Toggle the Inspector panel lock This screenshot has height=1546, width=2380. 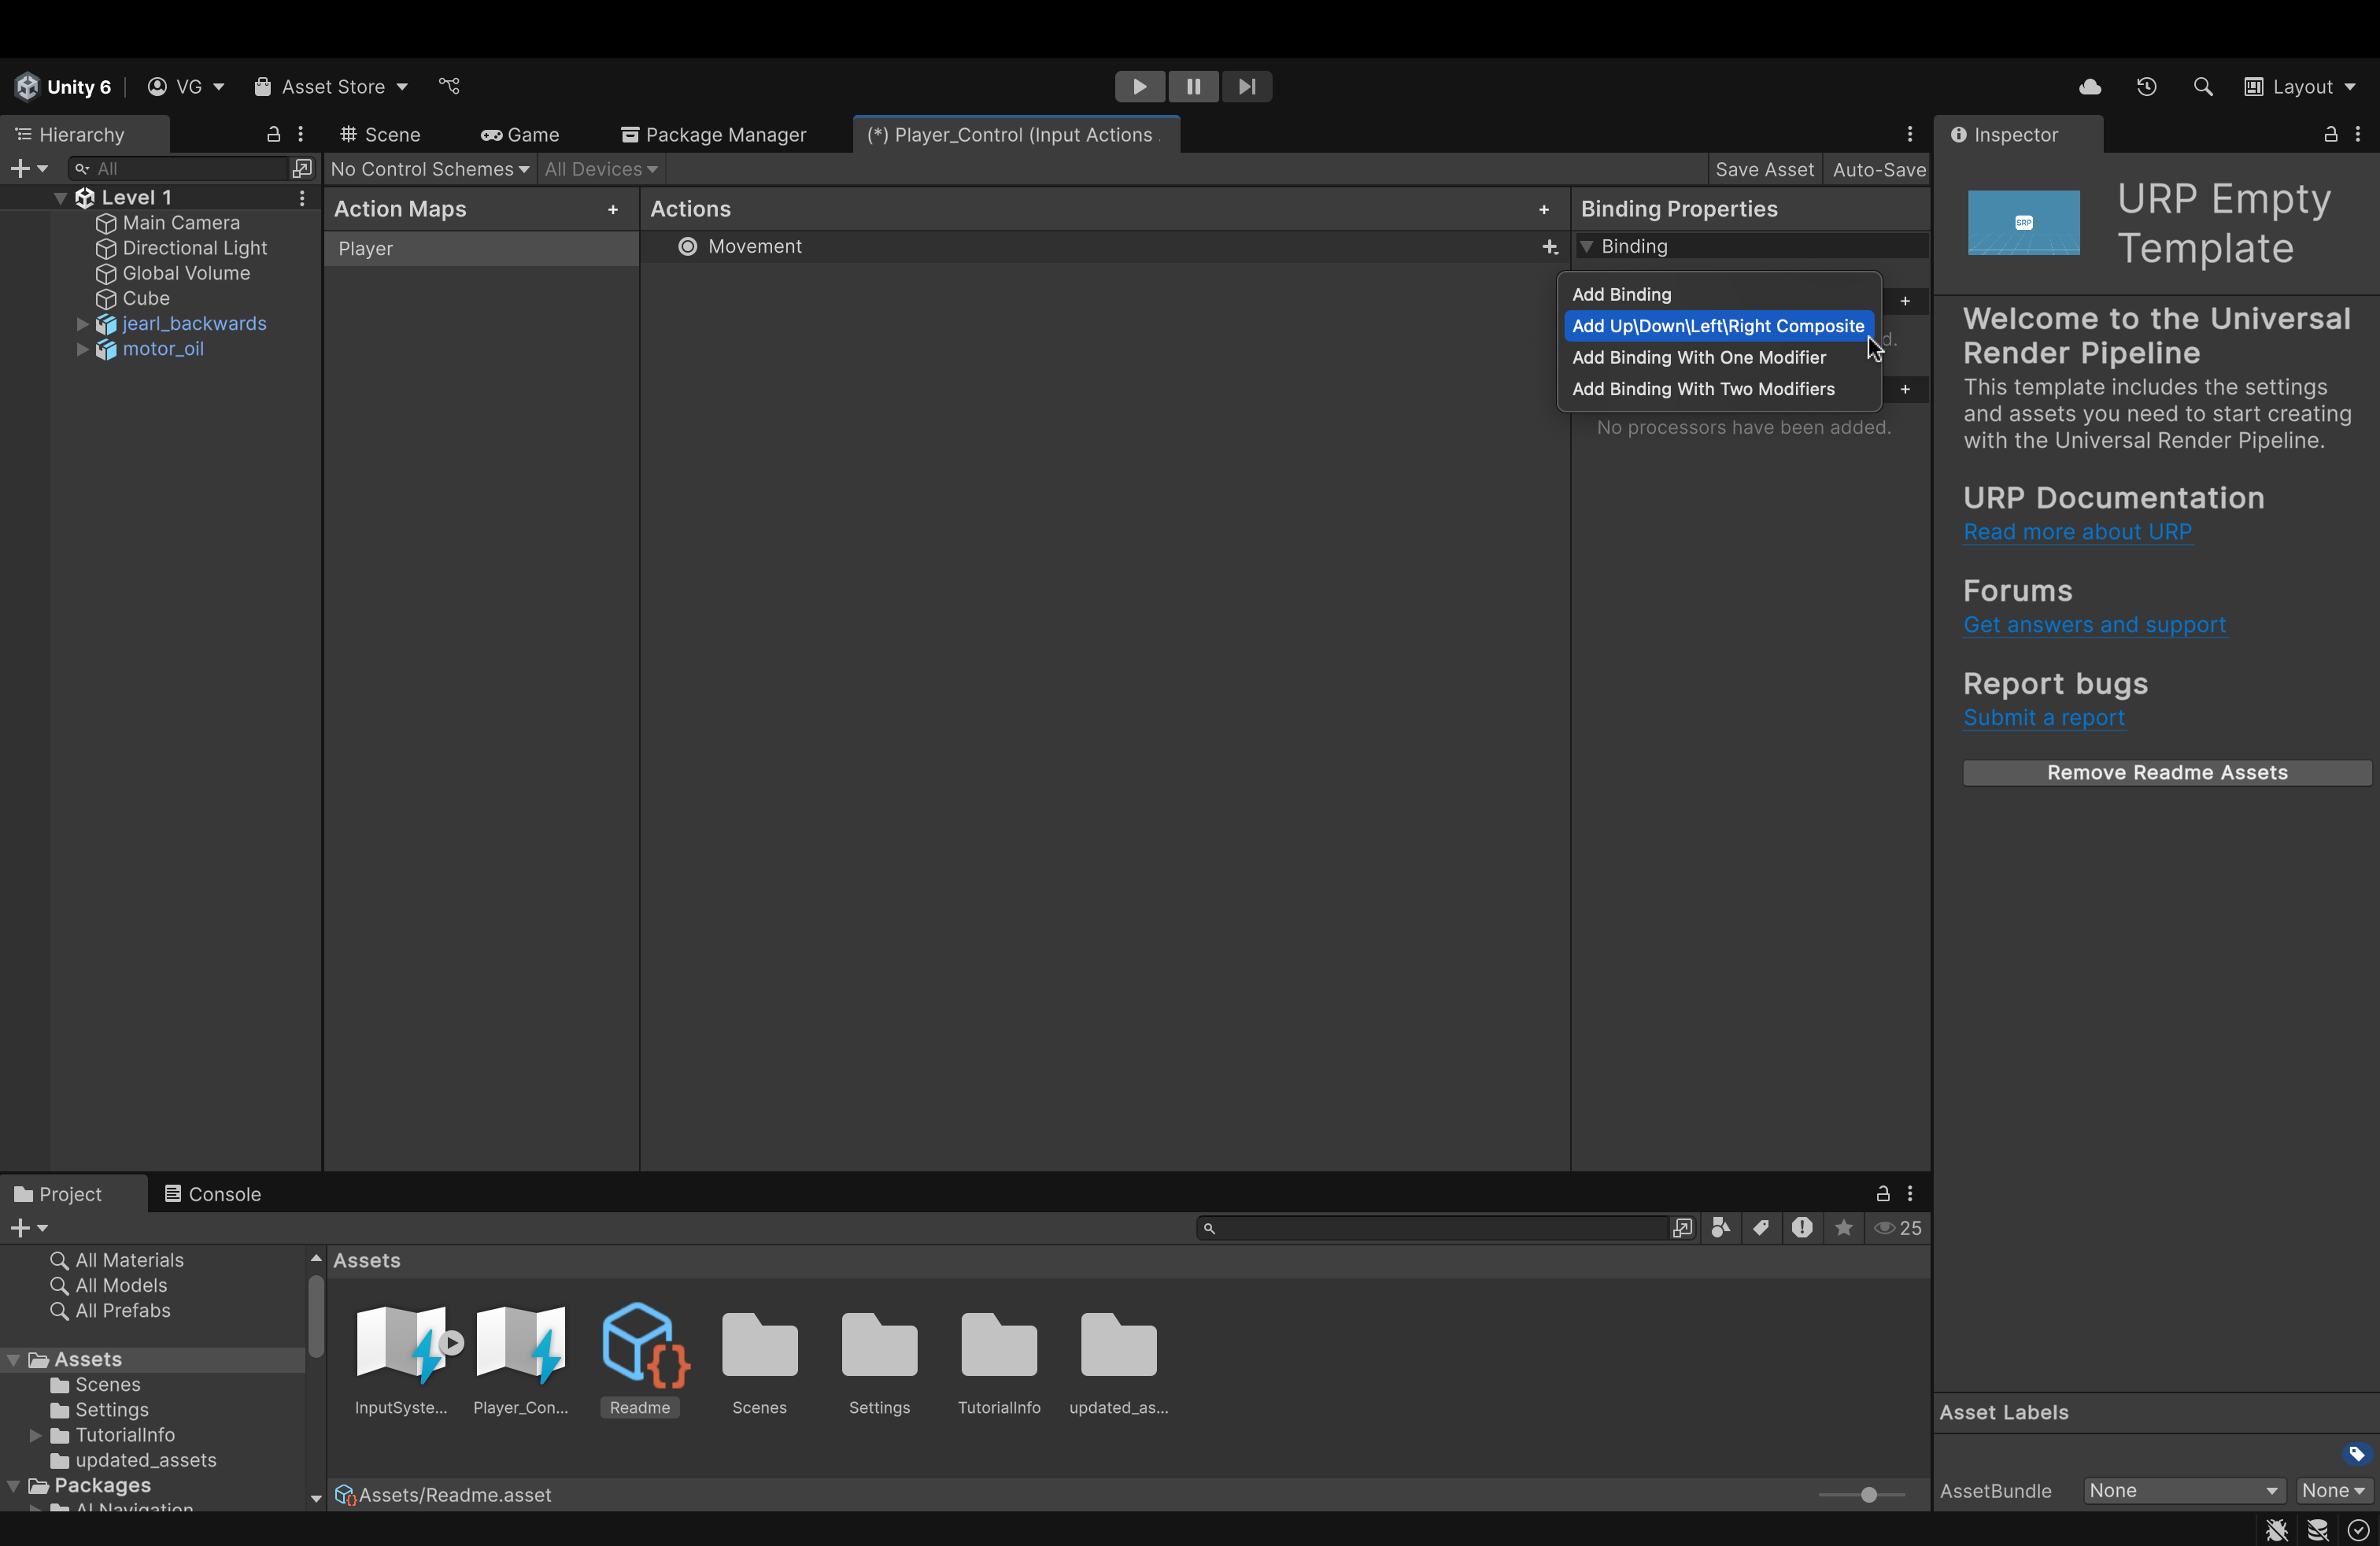(x=2330, y=134)
